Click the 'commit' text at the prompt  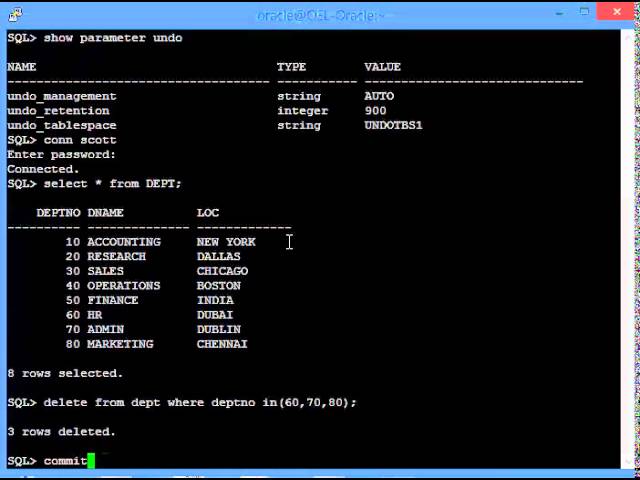point(65,461)
